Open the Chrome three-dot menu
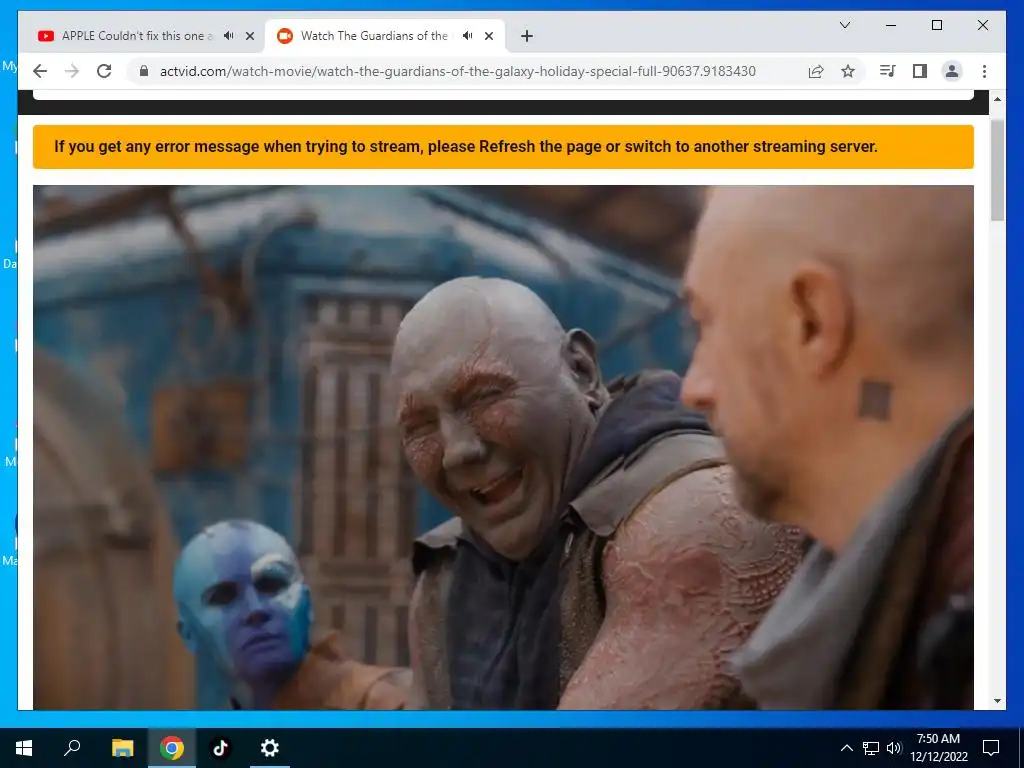The image size is (1024, 768). [984, 71]
